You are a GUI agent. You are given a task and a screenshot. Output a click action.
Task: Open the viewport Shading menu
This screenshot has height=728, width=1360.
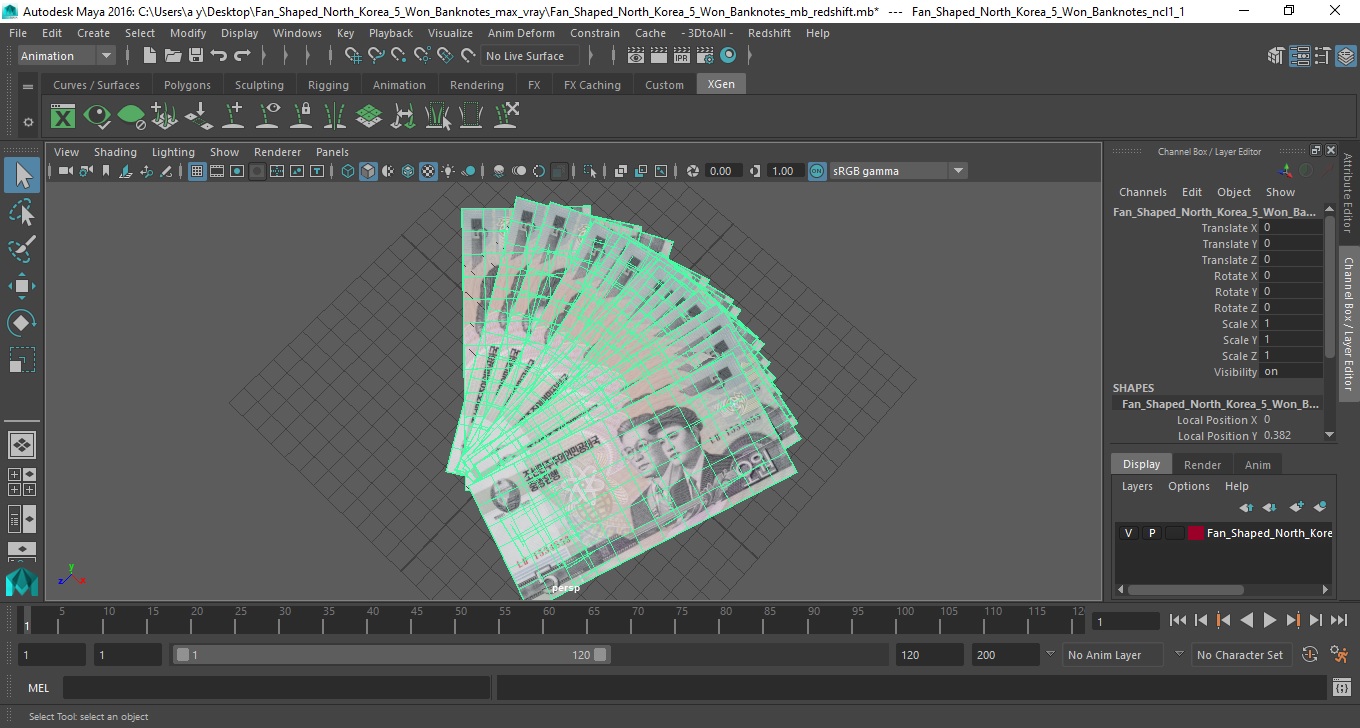(x=115, y=152)
